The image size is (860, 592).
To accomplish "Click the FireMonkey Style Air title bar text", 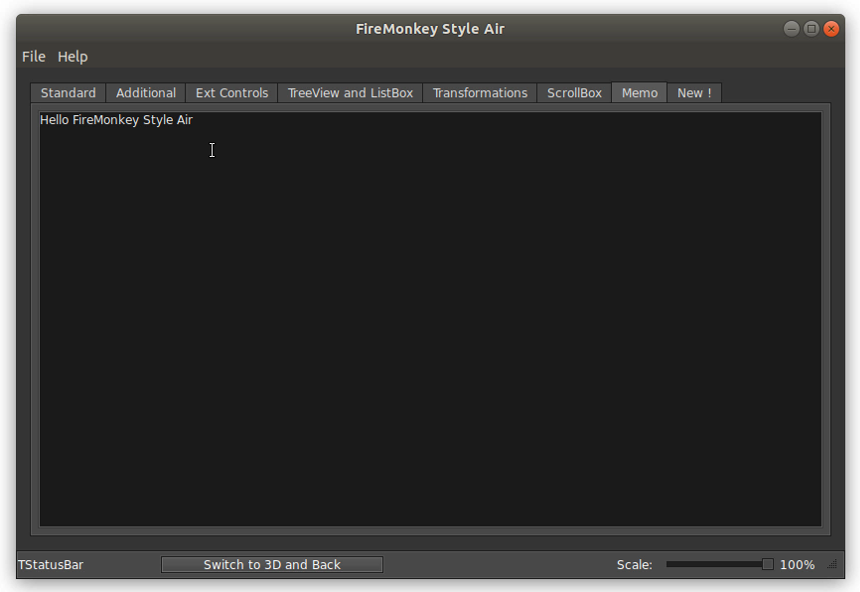I will (x=430, y=29).
